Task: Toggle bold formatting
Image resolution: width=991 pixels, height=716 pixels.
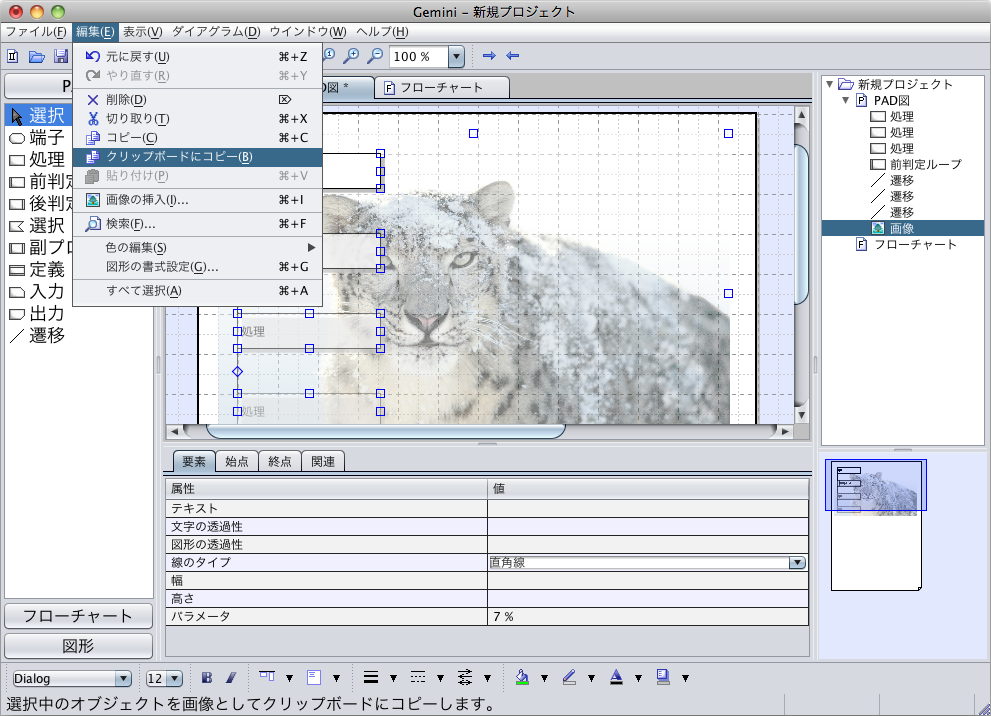Action: [x=207, y=677]
